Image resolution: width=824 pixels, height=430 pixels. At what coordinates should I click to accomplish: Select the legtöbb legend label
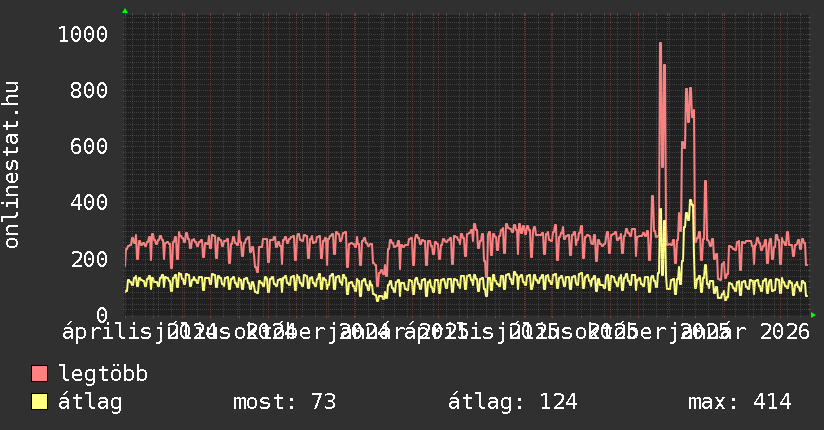[103, 375]
